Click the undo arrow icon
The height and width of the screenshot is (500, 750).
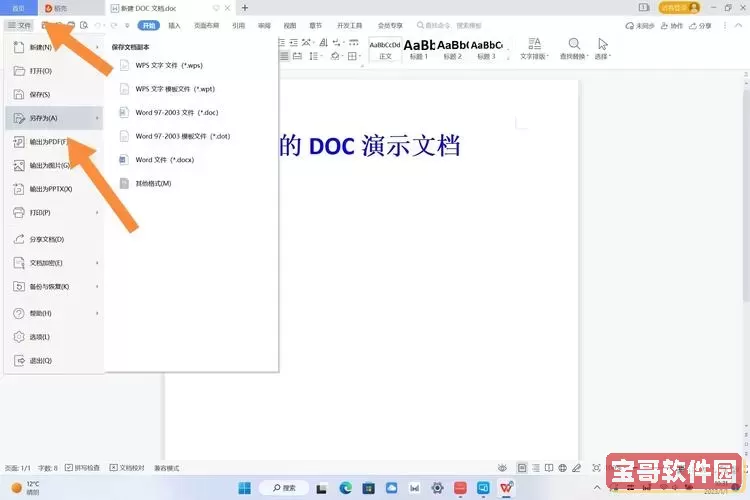98,25
